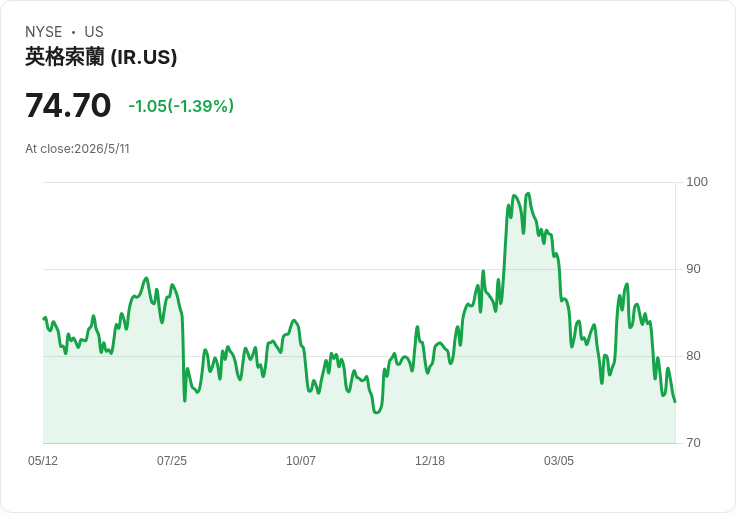Click the 05/12 date axis label
The image size is (736, 513).
(43, 460)
